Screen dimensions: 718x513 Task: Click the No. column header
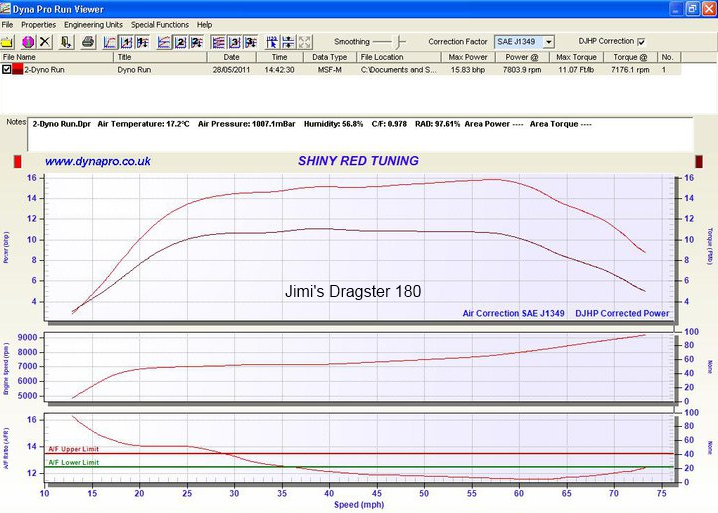coord(669,57)
